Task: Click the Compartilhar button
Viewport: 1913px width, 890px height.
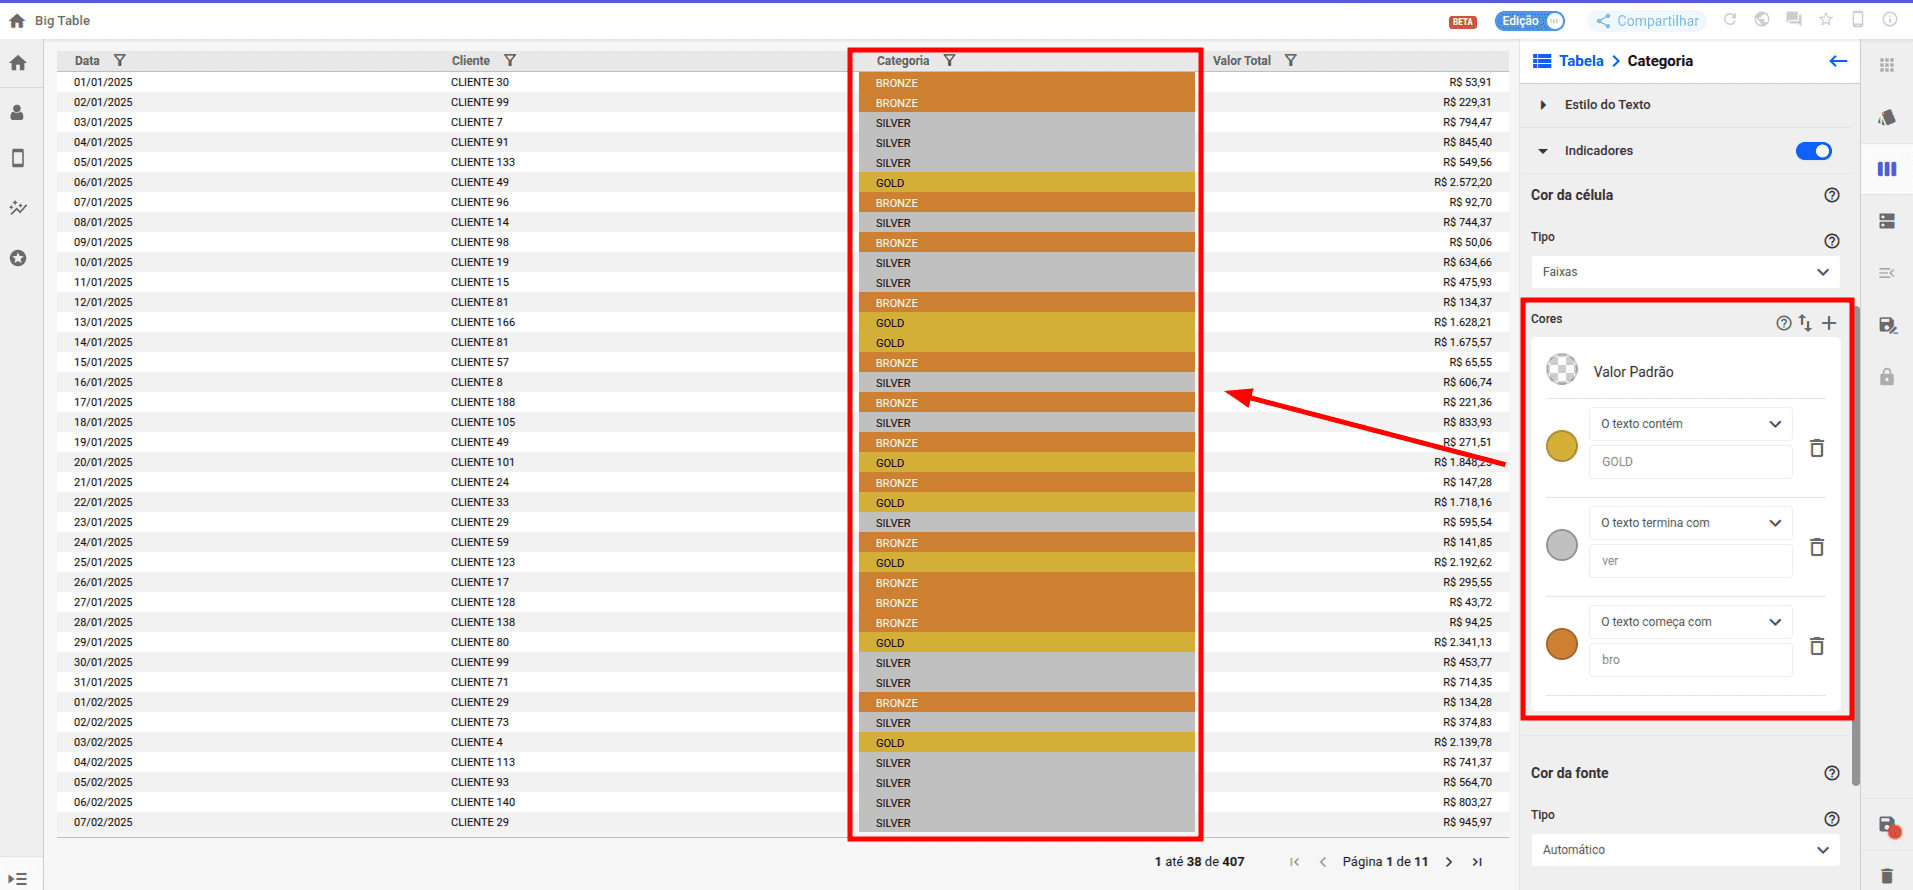Action: tap(1648, 21)
